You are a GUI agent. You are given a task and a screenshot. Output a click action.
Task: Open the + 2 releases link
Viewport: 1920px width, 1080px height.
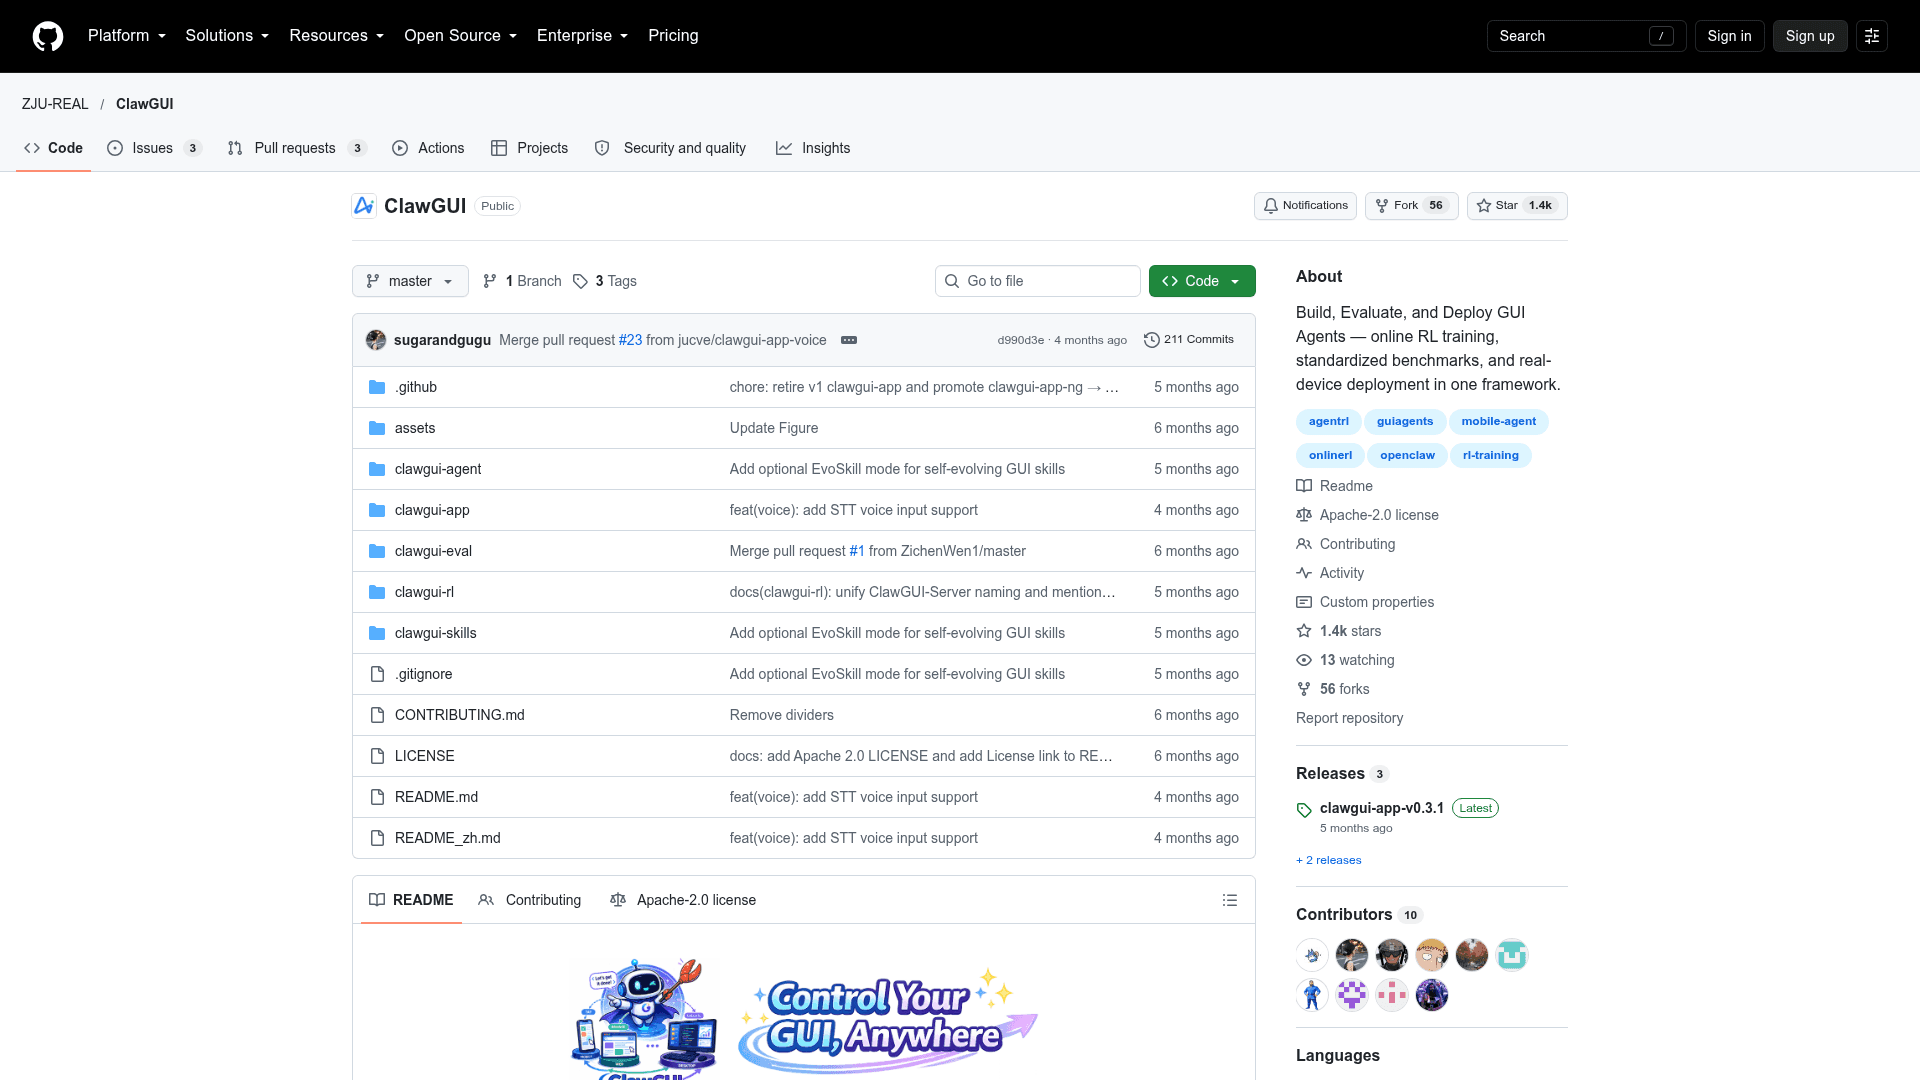pyautogui.click(x=1329, y=860)
